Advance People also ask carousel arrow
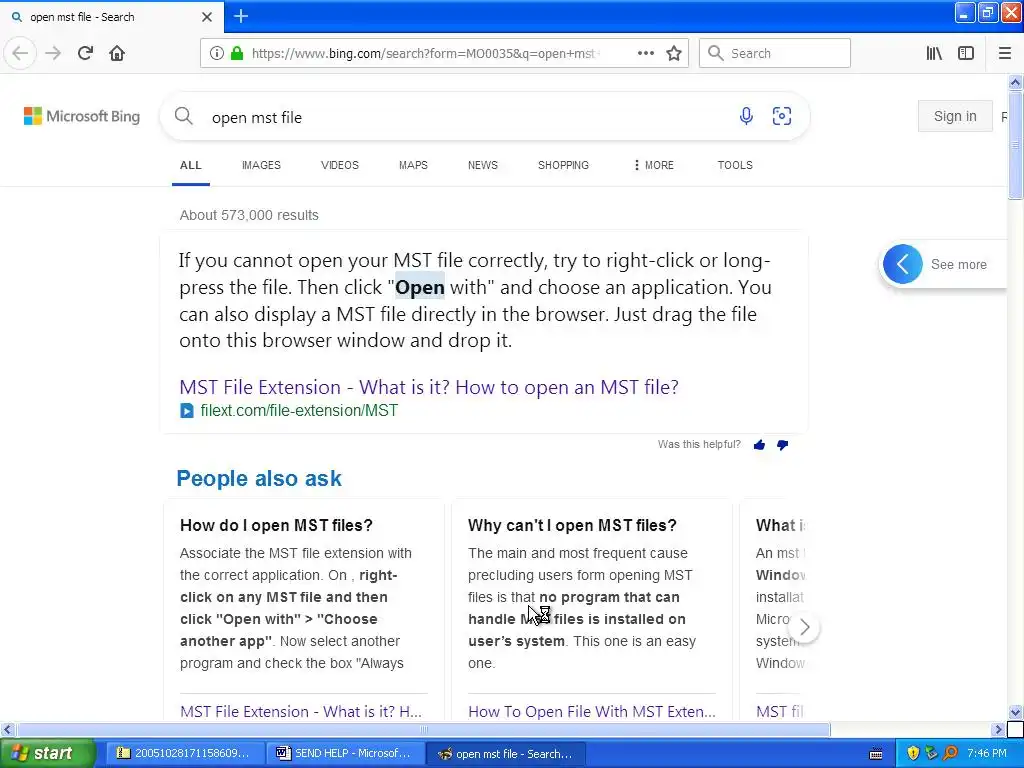This screenshot has height=768, width=1024. [x=805, y=627]
